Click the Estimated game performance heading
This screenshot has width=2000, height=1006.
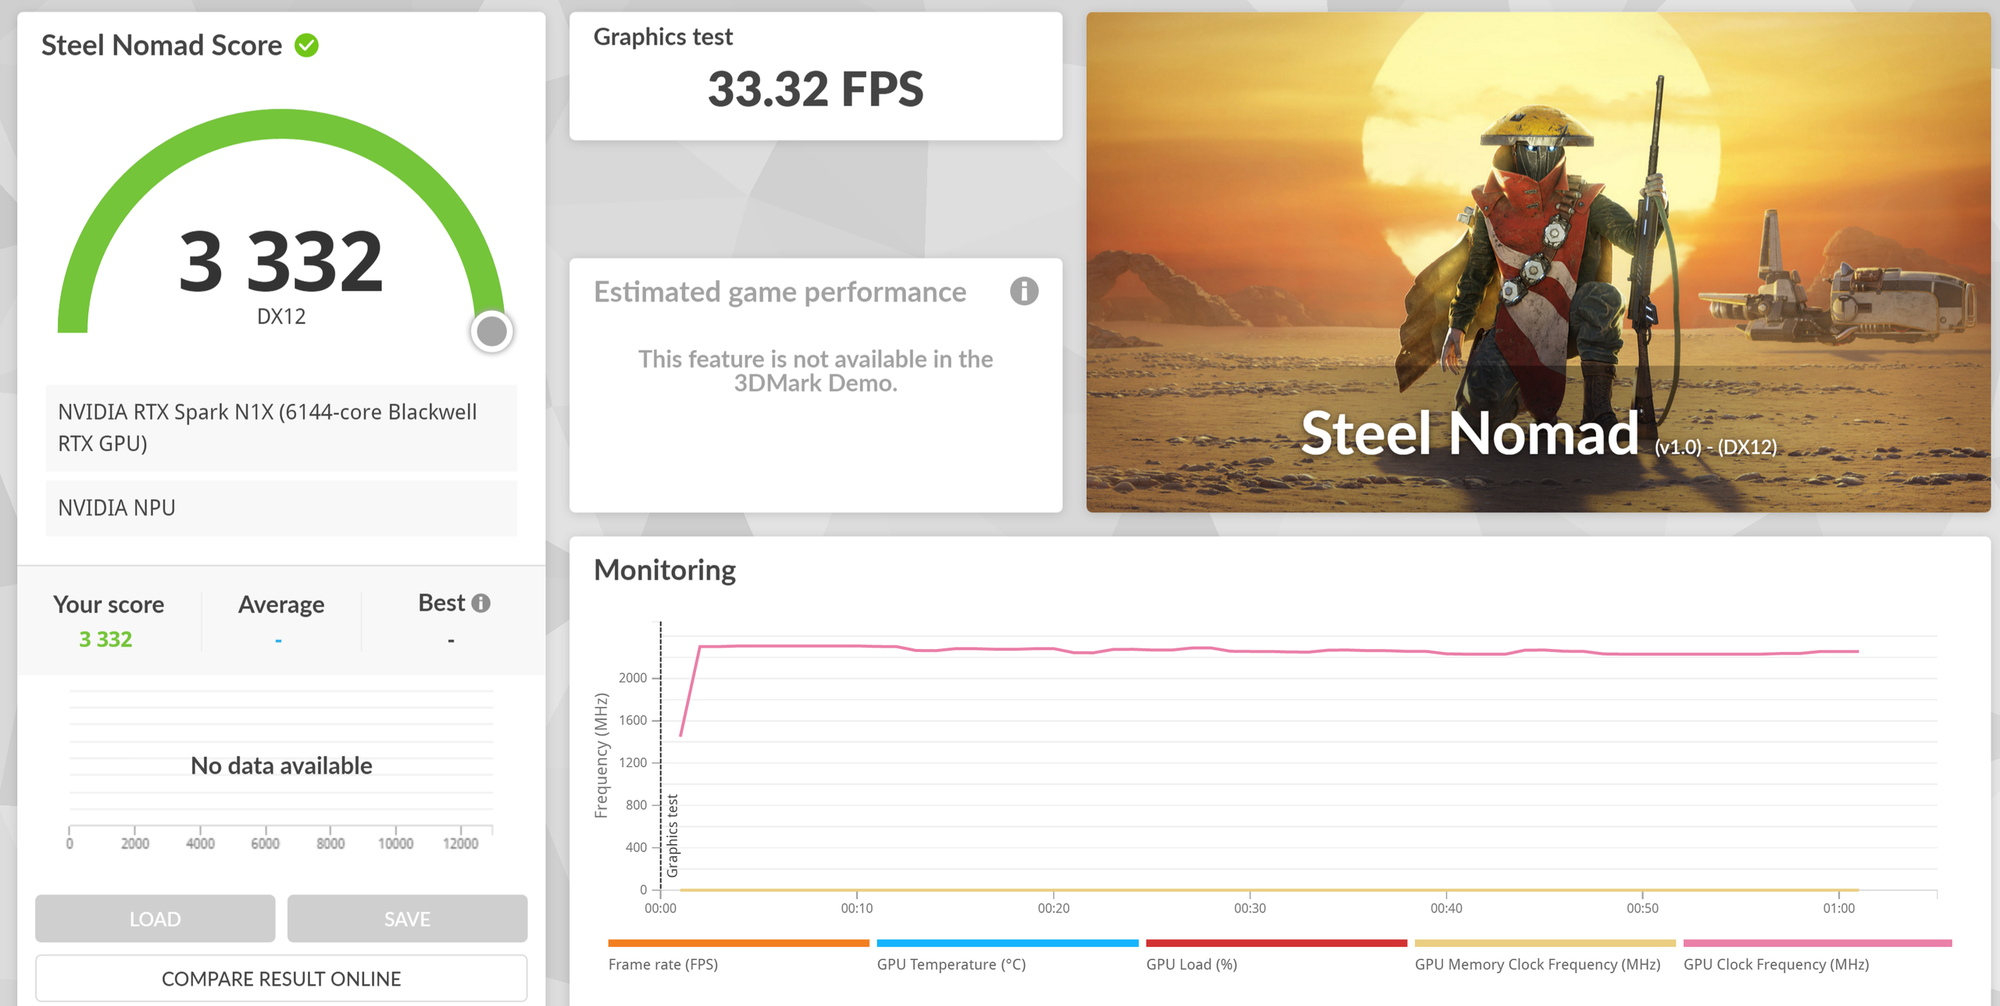[780, 292]
